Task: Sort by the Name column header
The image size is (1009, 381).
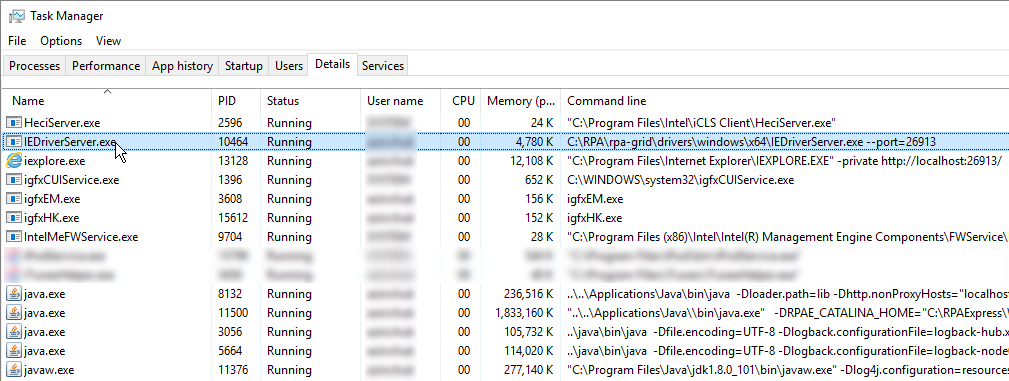Action: (x=107, y=101)
